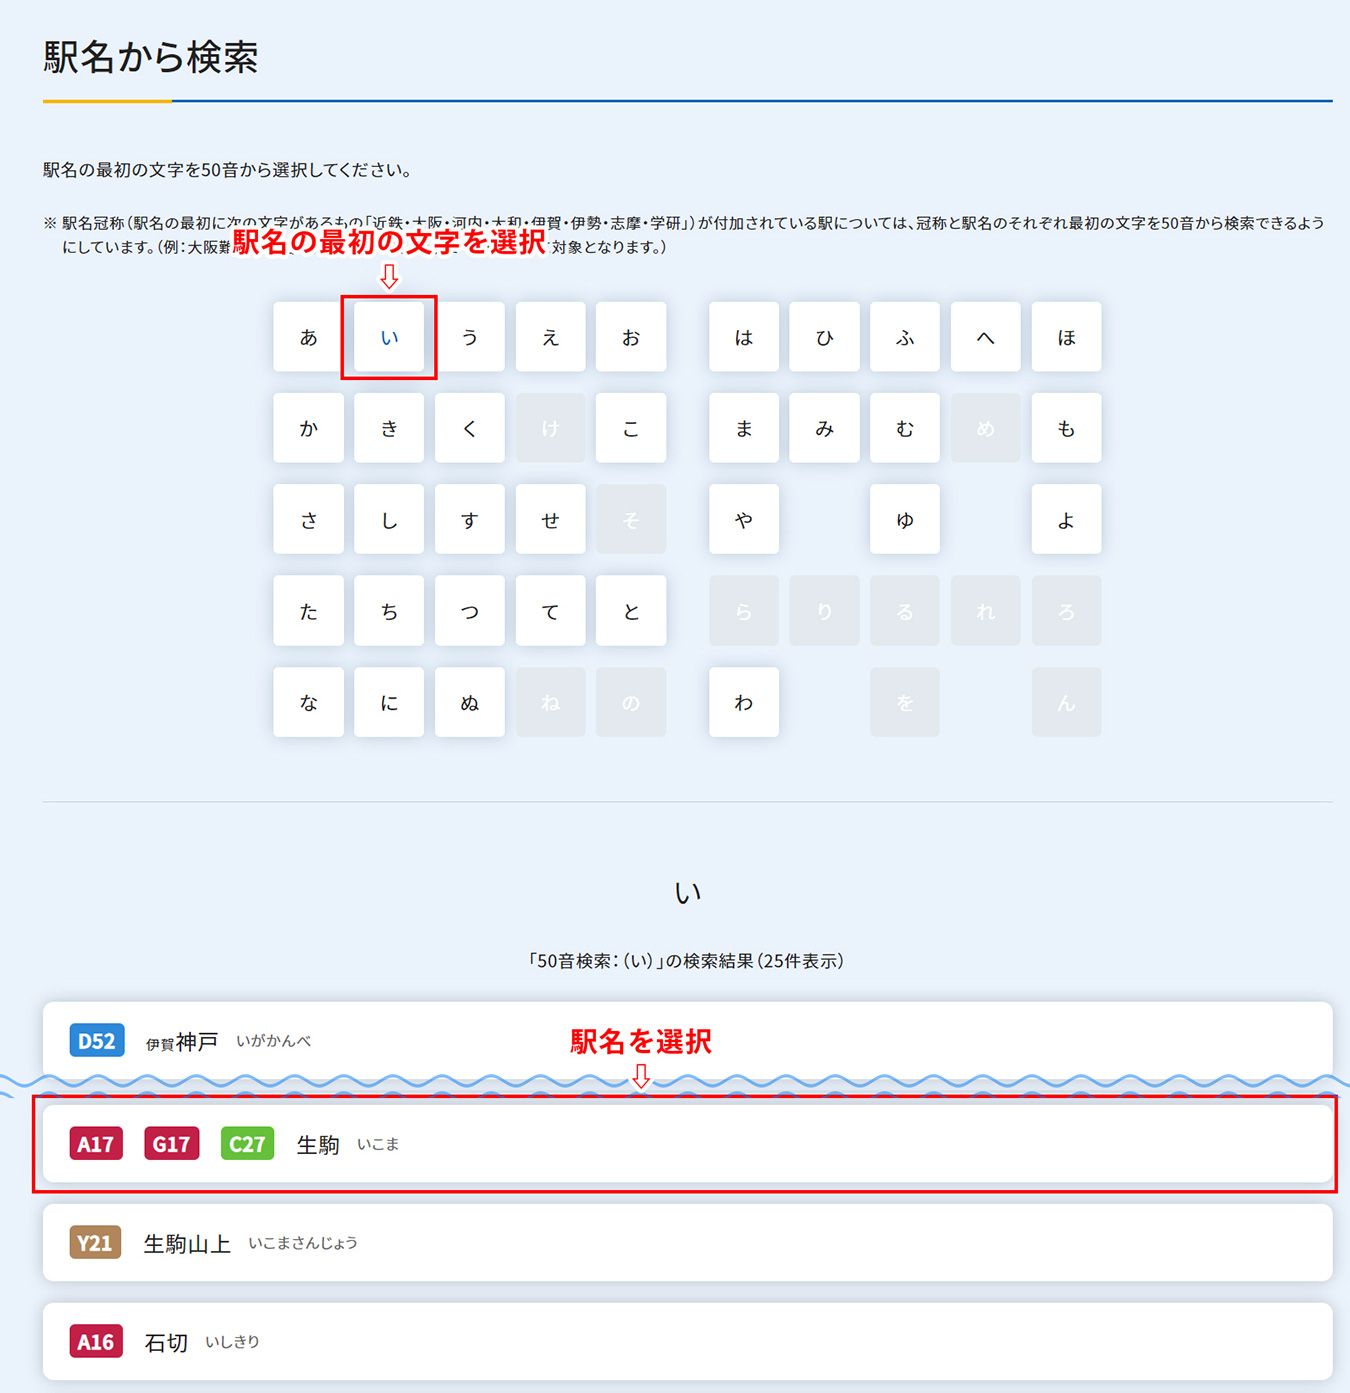Choose the も kana button
1350x1393 pixels.
point(1066,428)
